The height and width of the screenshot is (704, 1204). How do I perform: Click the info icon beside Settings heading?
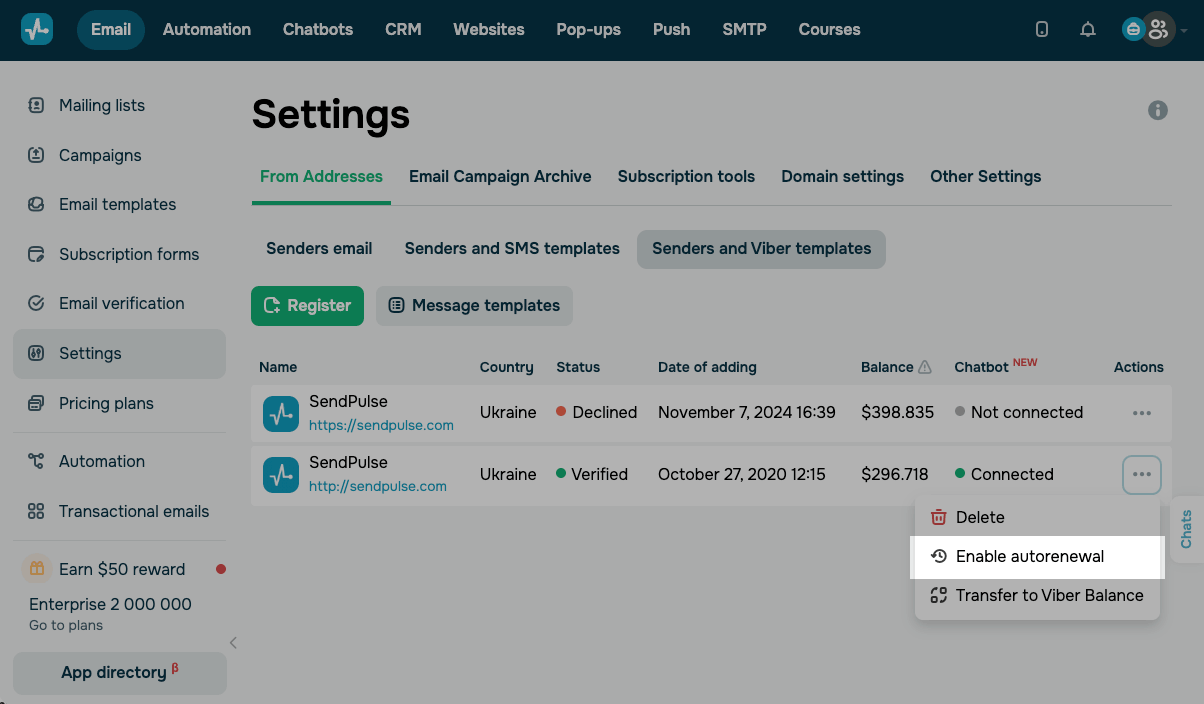tap(1158, 110)
